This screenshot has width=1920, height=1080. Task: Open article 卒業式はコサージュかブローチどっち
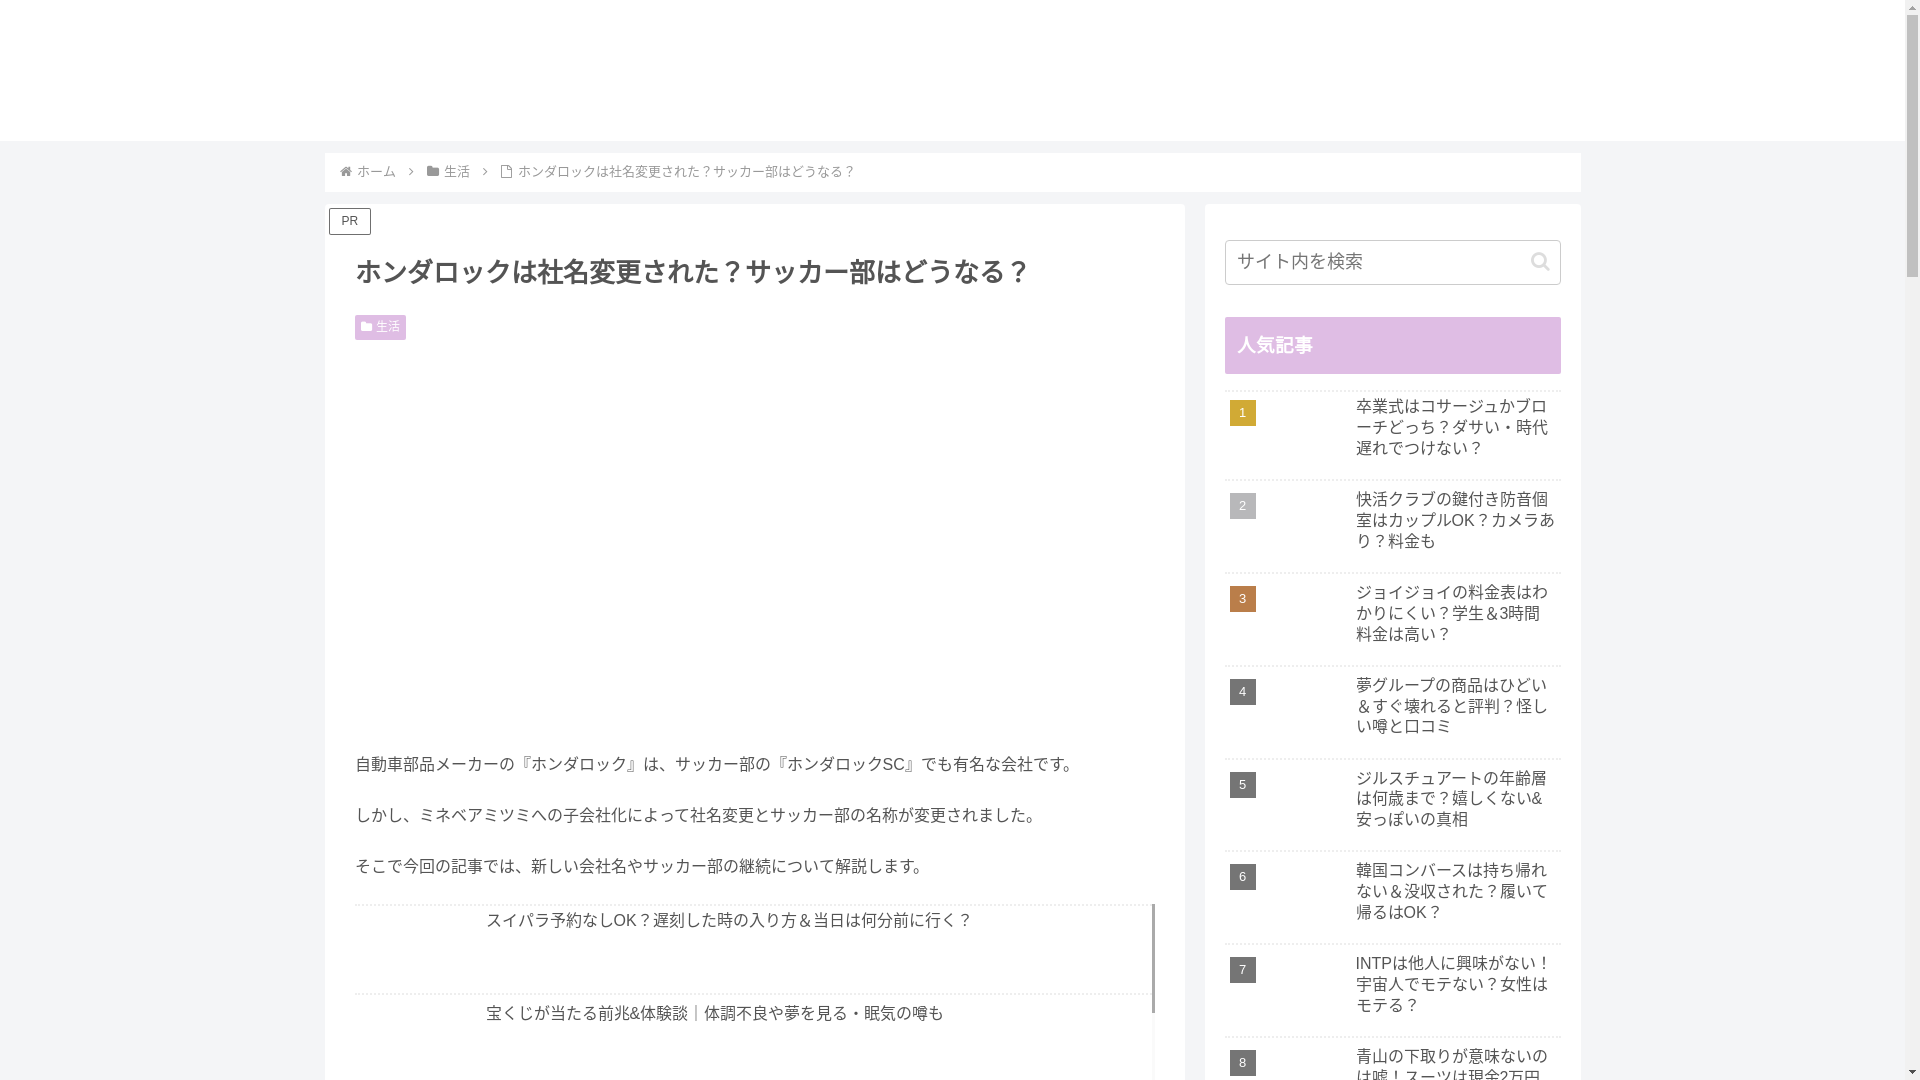pyautogui.click(x=1392, y=434)
